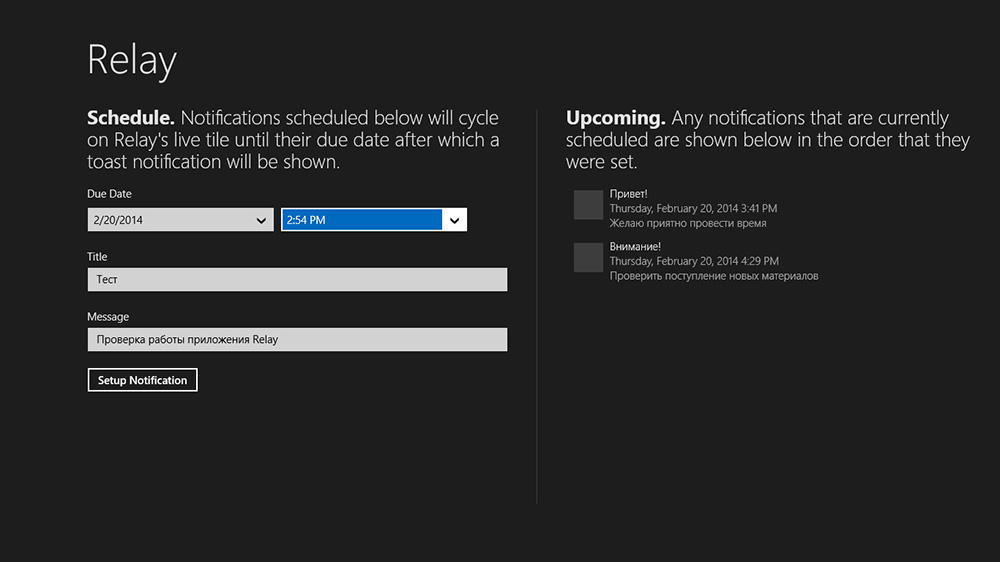Click the Message field with Проверка работы text
This screenshot has height=562, width=1000.
pos(297,339)
